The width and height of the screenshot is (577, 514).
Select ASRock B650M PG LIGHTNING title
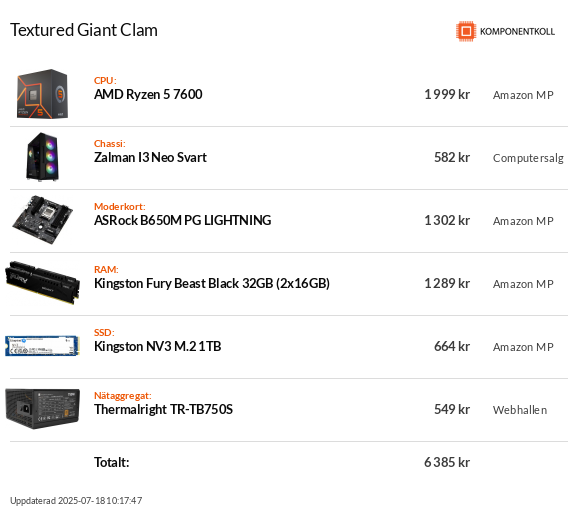coord(183,220)
